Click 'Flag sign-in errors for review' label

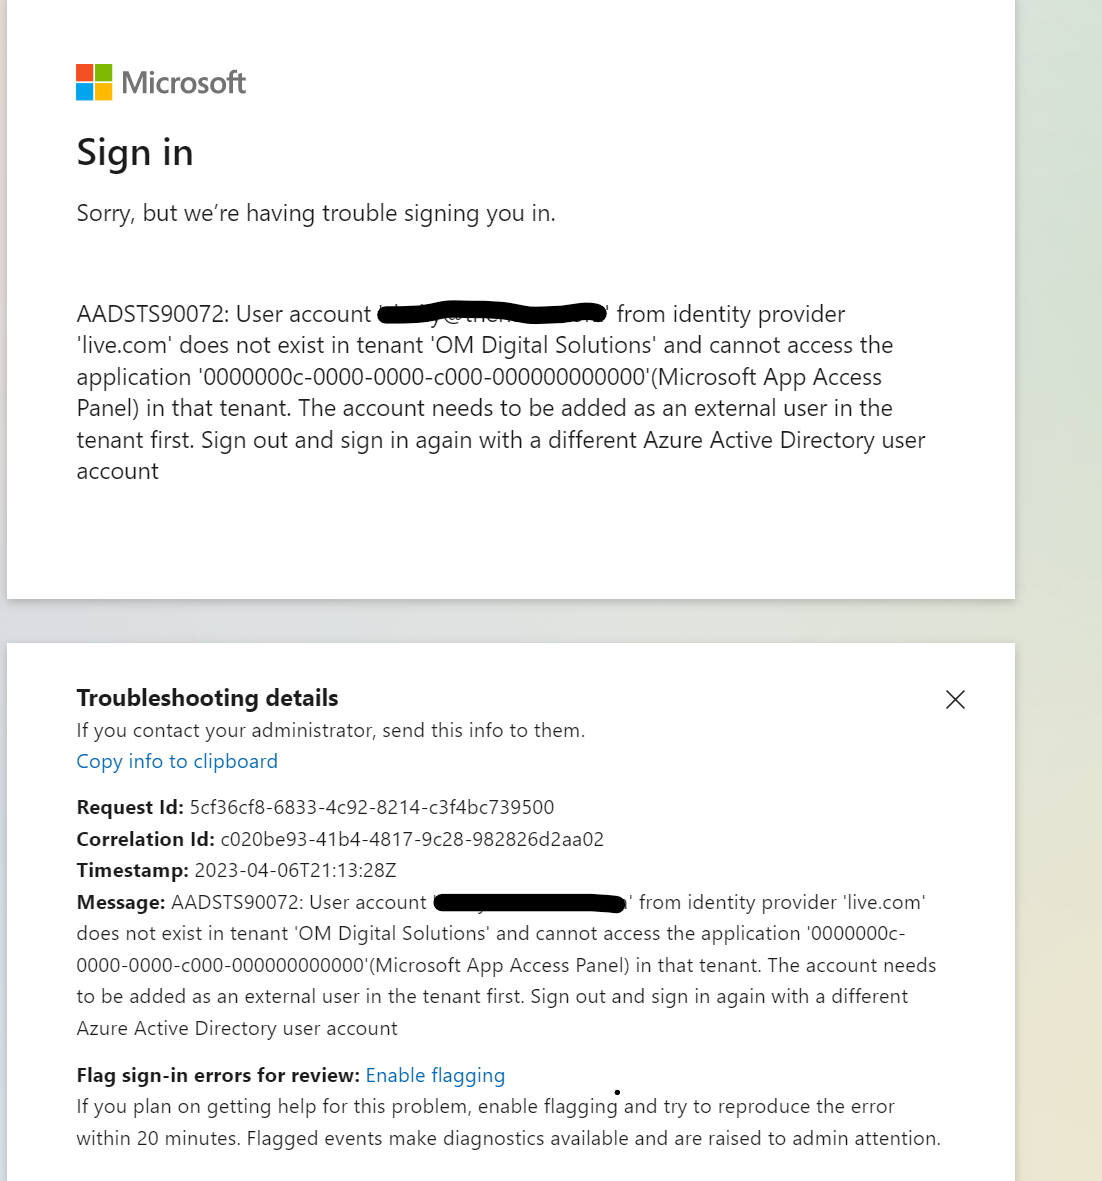coord(218,1076)
